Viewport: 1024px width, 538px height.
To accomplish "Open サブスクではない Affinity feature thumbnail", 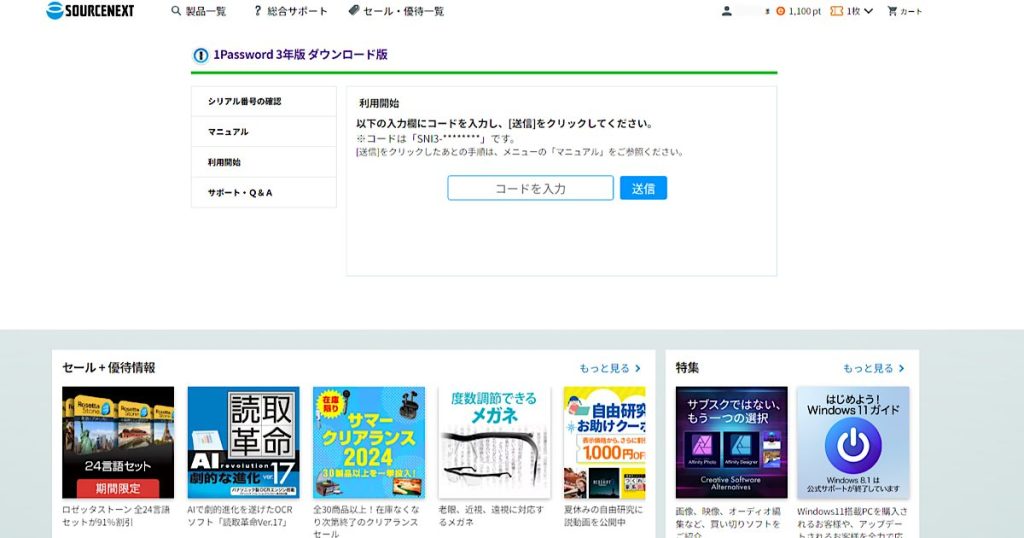I will (731, 442).
